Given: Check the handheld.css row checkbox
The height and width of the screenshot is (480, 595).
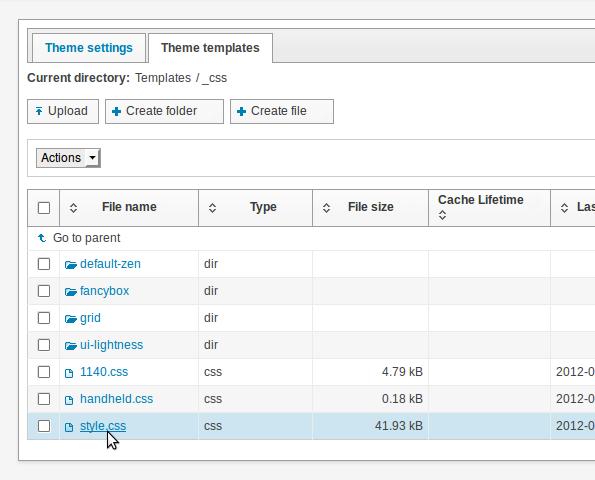Looking at the screenshot, I should (x=44, y=399).
